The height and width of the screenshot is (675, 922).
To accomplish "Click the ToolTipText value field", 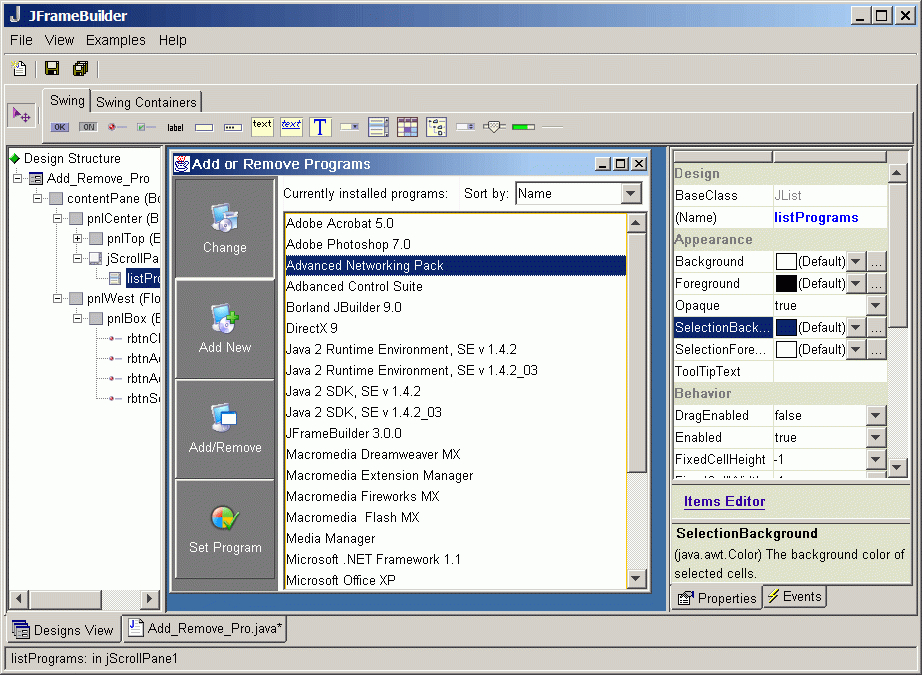I will (830, 372).
